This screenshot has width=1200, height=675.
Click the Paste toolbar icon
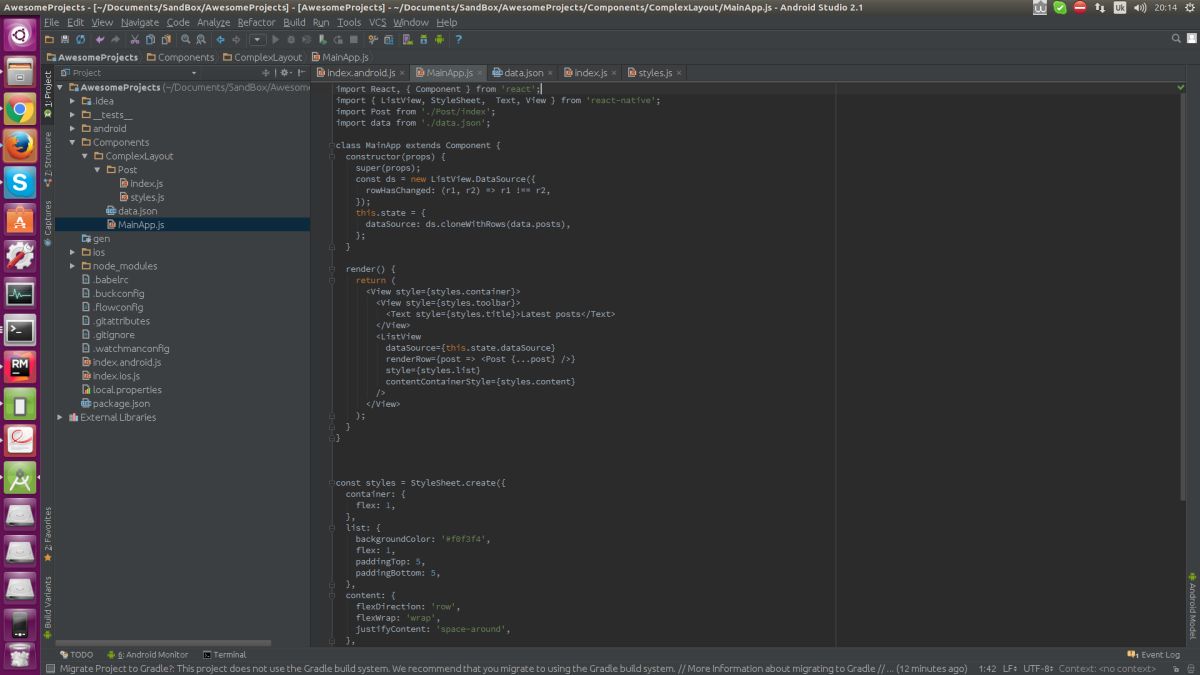[166, 40]
